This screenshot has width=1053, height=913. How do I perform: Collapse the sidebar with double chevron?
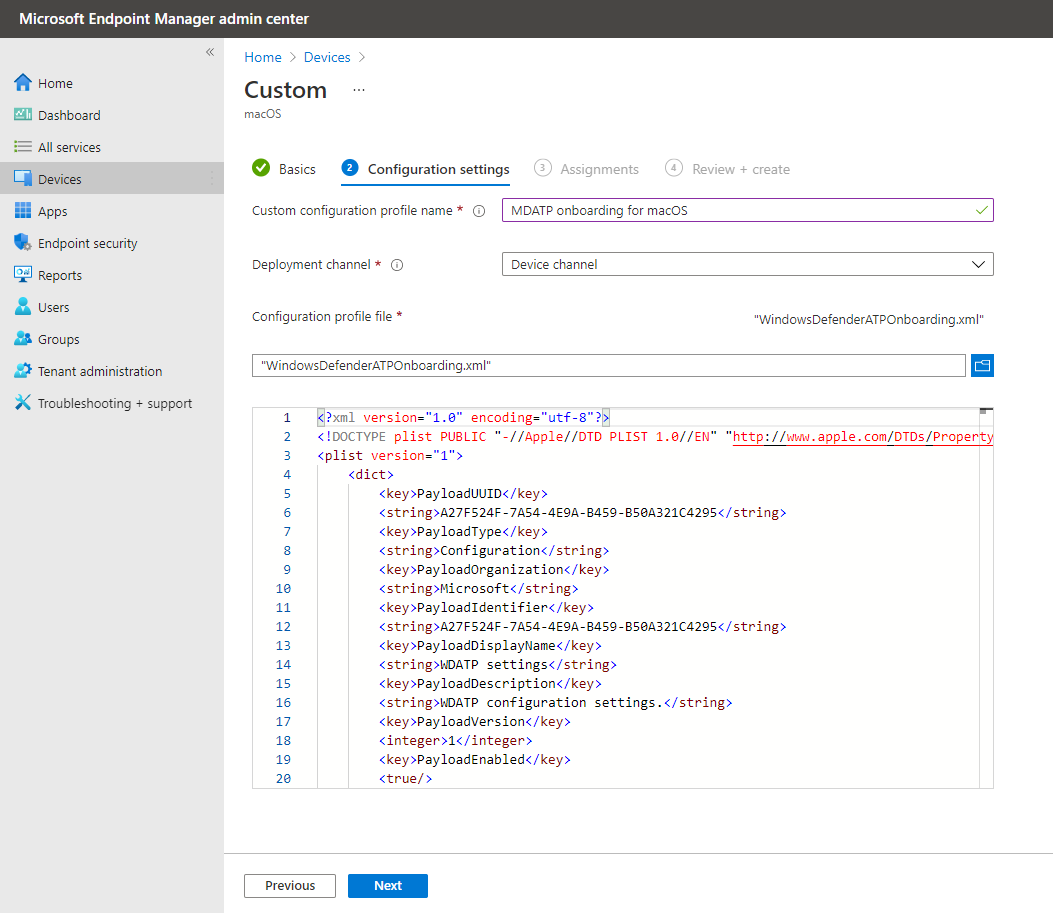pos(210,52)
